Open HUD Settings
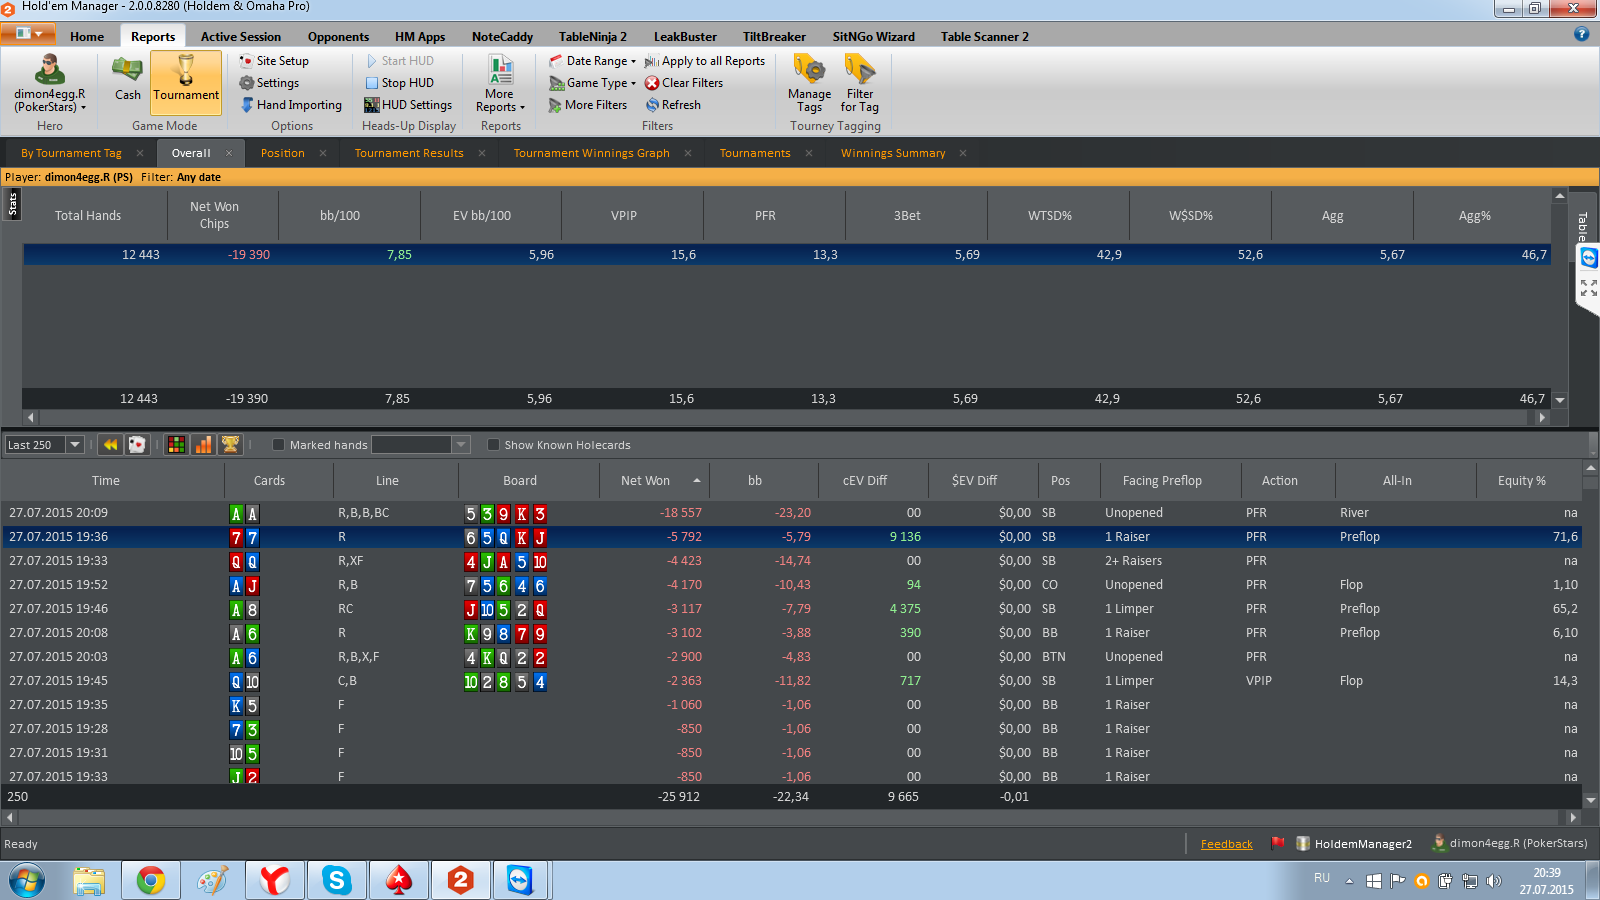The image size is (1600, 900). (408, 105)
